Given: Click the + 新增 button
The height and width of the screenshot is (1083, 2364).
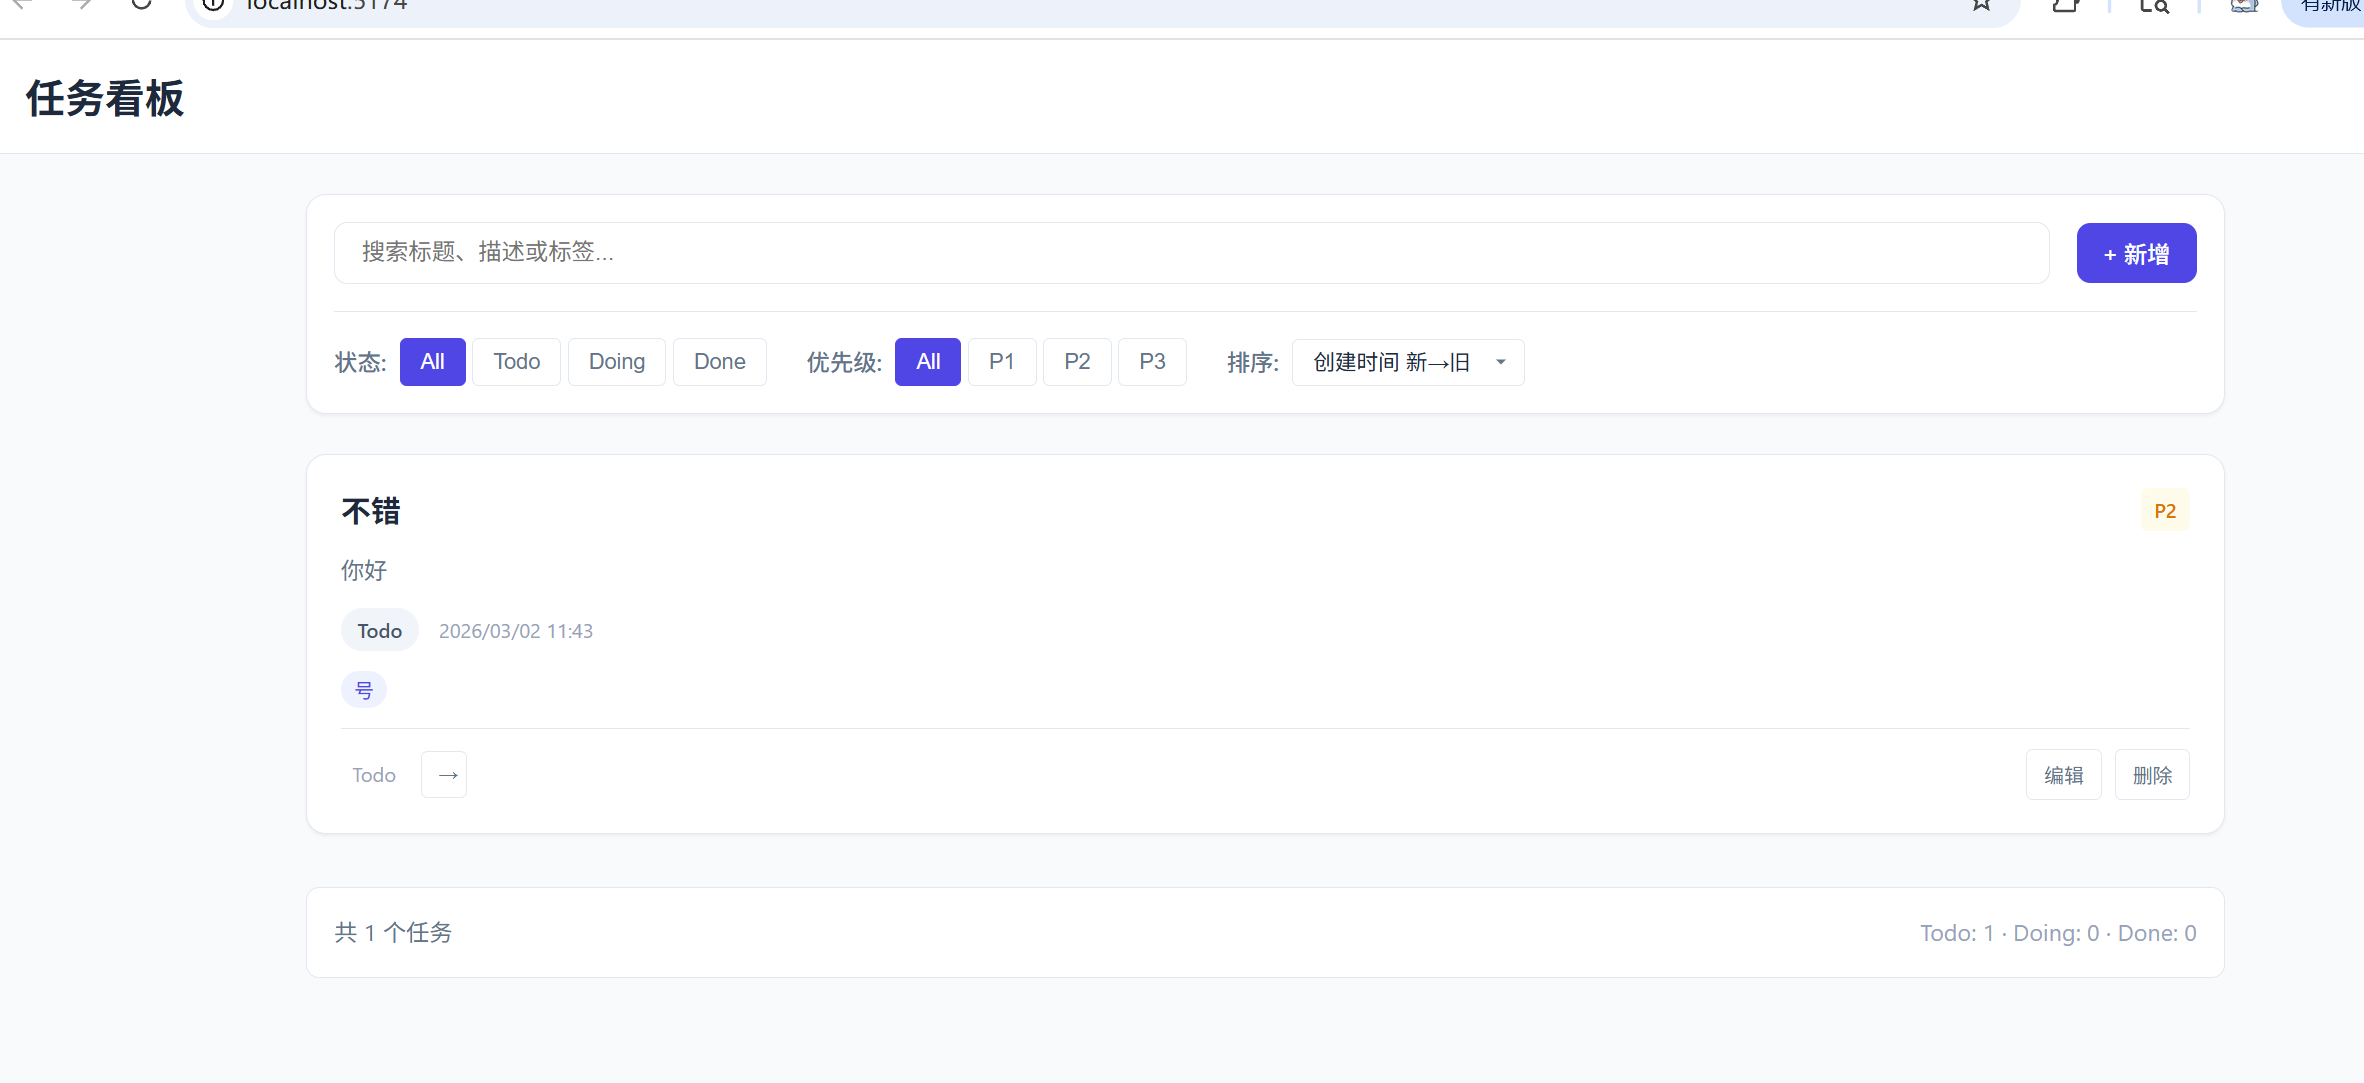Looking at the screenshot, I should point(2136,254).
